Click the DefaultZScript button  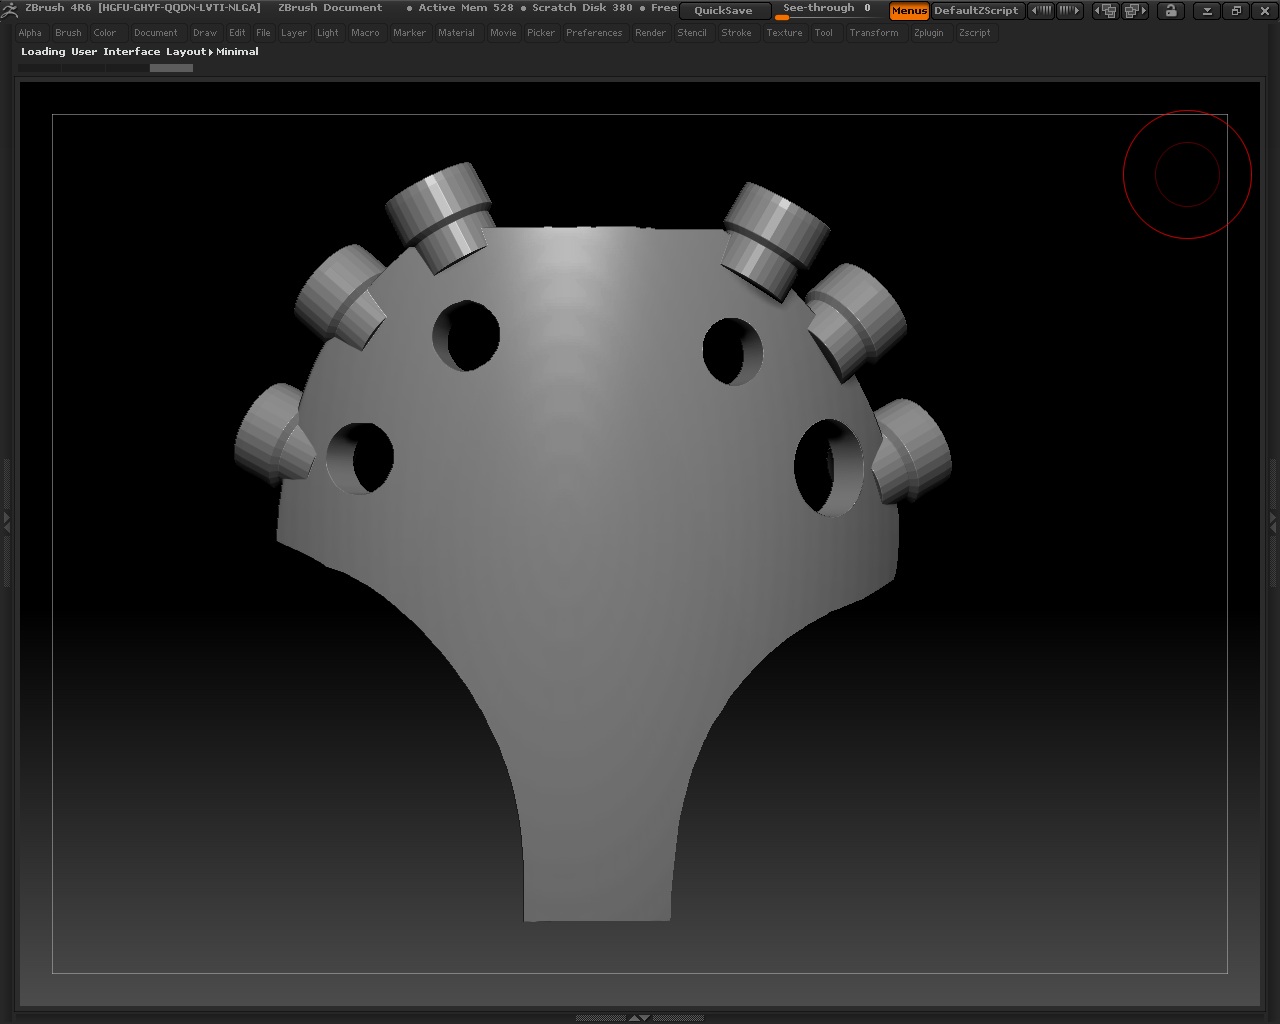(x=976, y=11)
